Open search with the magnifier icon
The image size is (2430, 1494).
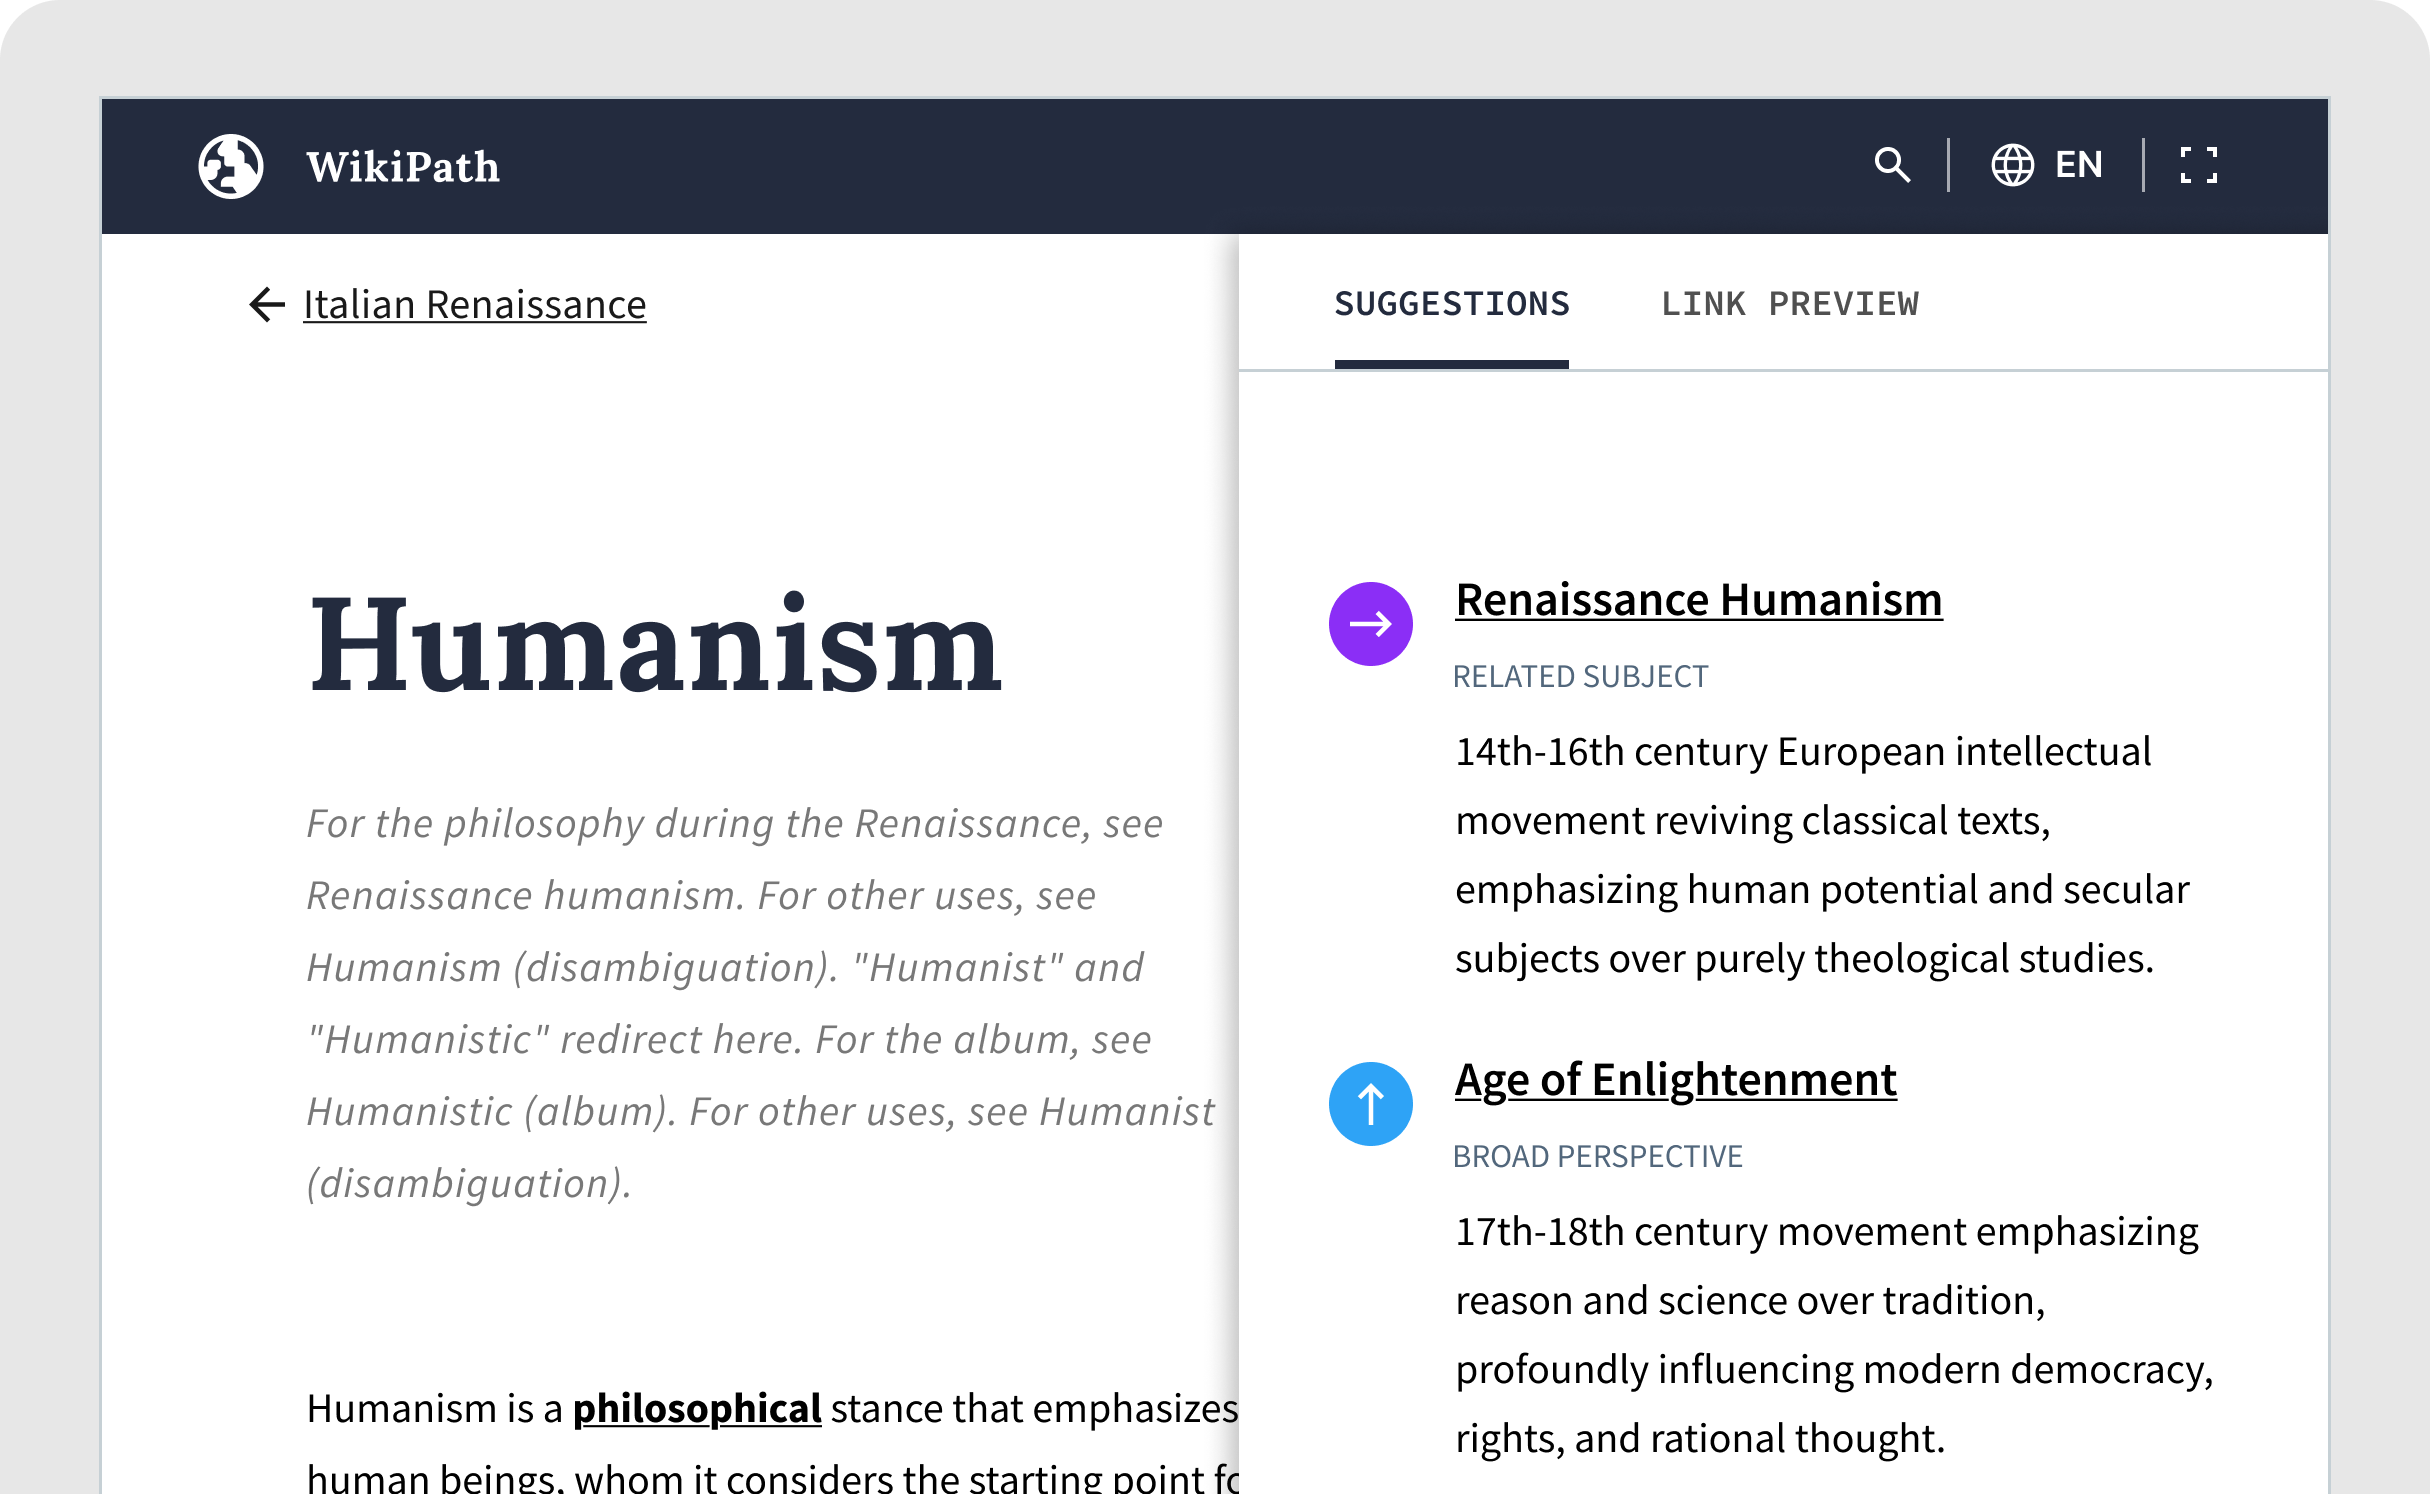1892,165
